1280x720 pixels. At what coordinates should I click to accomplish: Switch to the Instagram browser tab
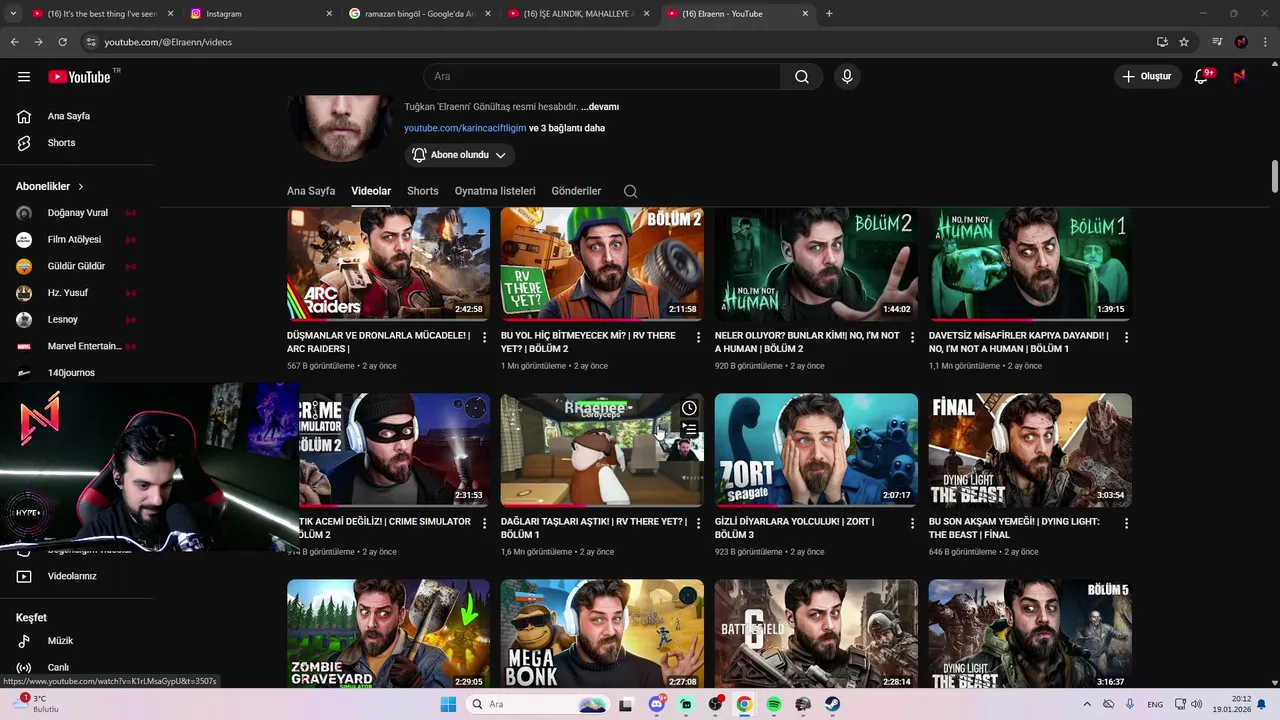tap(260, 14)
